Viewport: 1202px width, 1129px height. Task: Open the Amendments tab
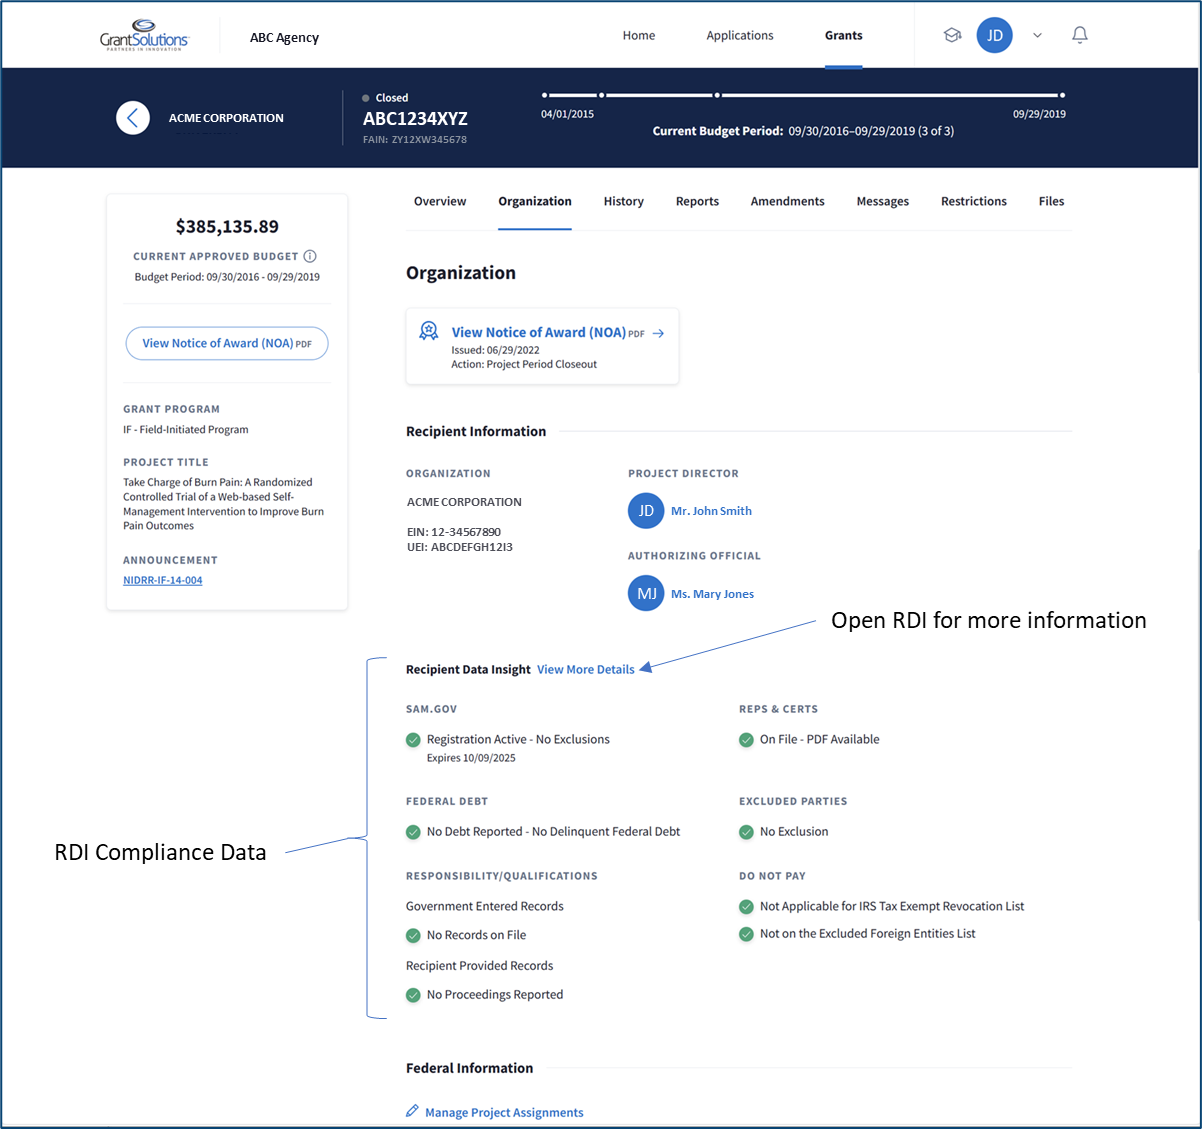787,201
